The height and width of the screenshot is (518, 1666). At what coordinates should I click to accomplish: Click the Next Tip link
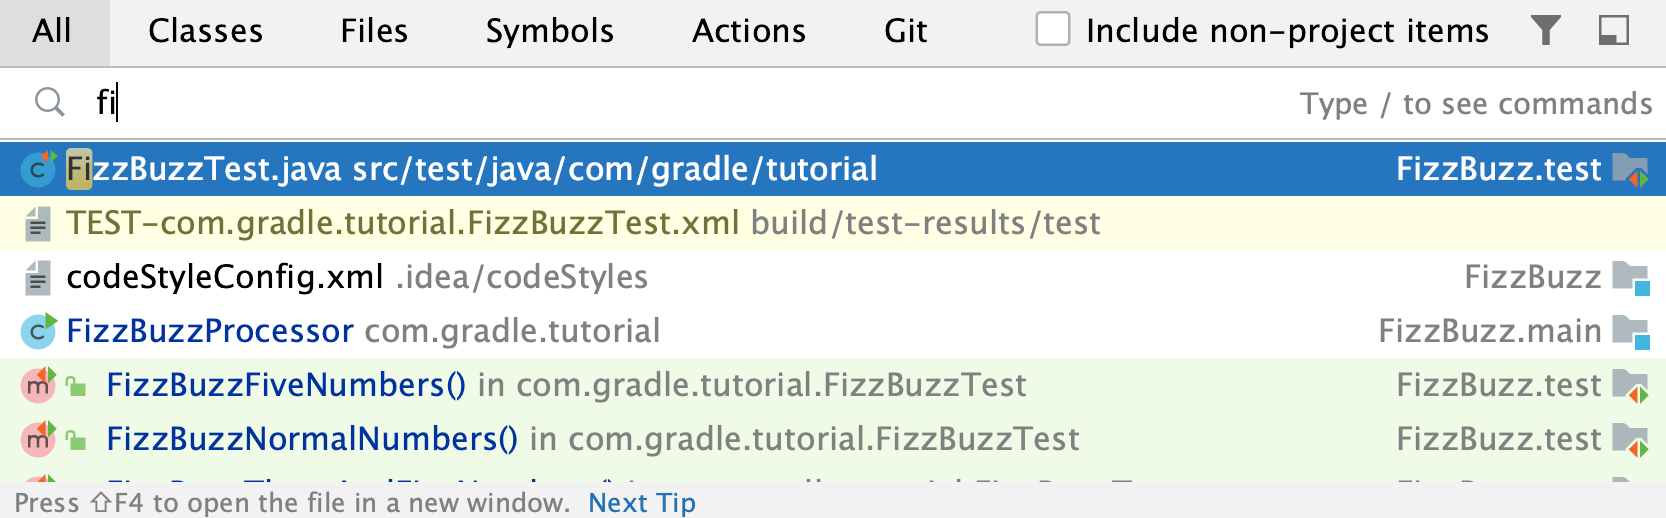[642, 502]
